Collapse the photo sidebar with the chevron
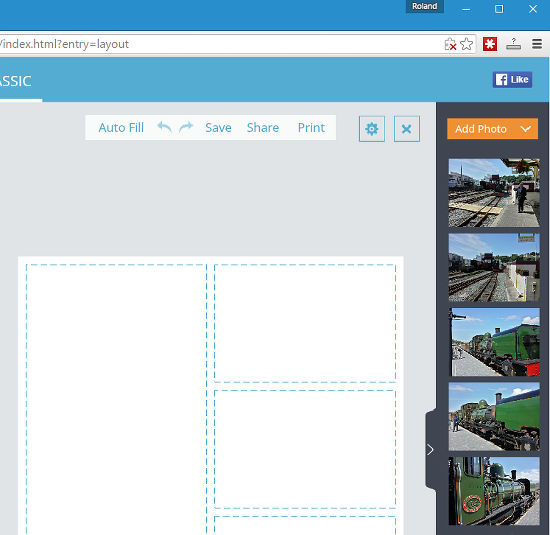Image resolution: width=550 pixels, height=535 pixels. 430,449
